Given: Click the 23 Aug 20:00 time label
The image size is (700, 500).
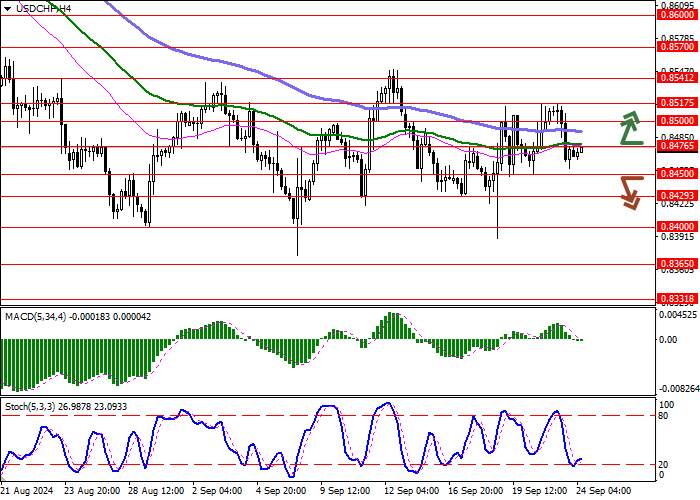Looking at the screenshot, I should (92, 491).
